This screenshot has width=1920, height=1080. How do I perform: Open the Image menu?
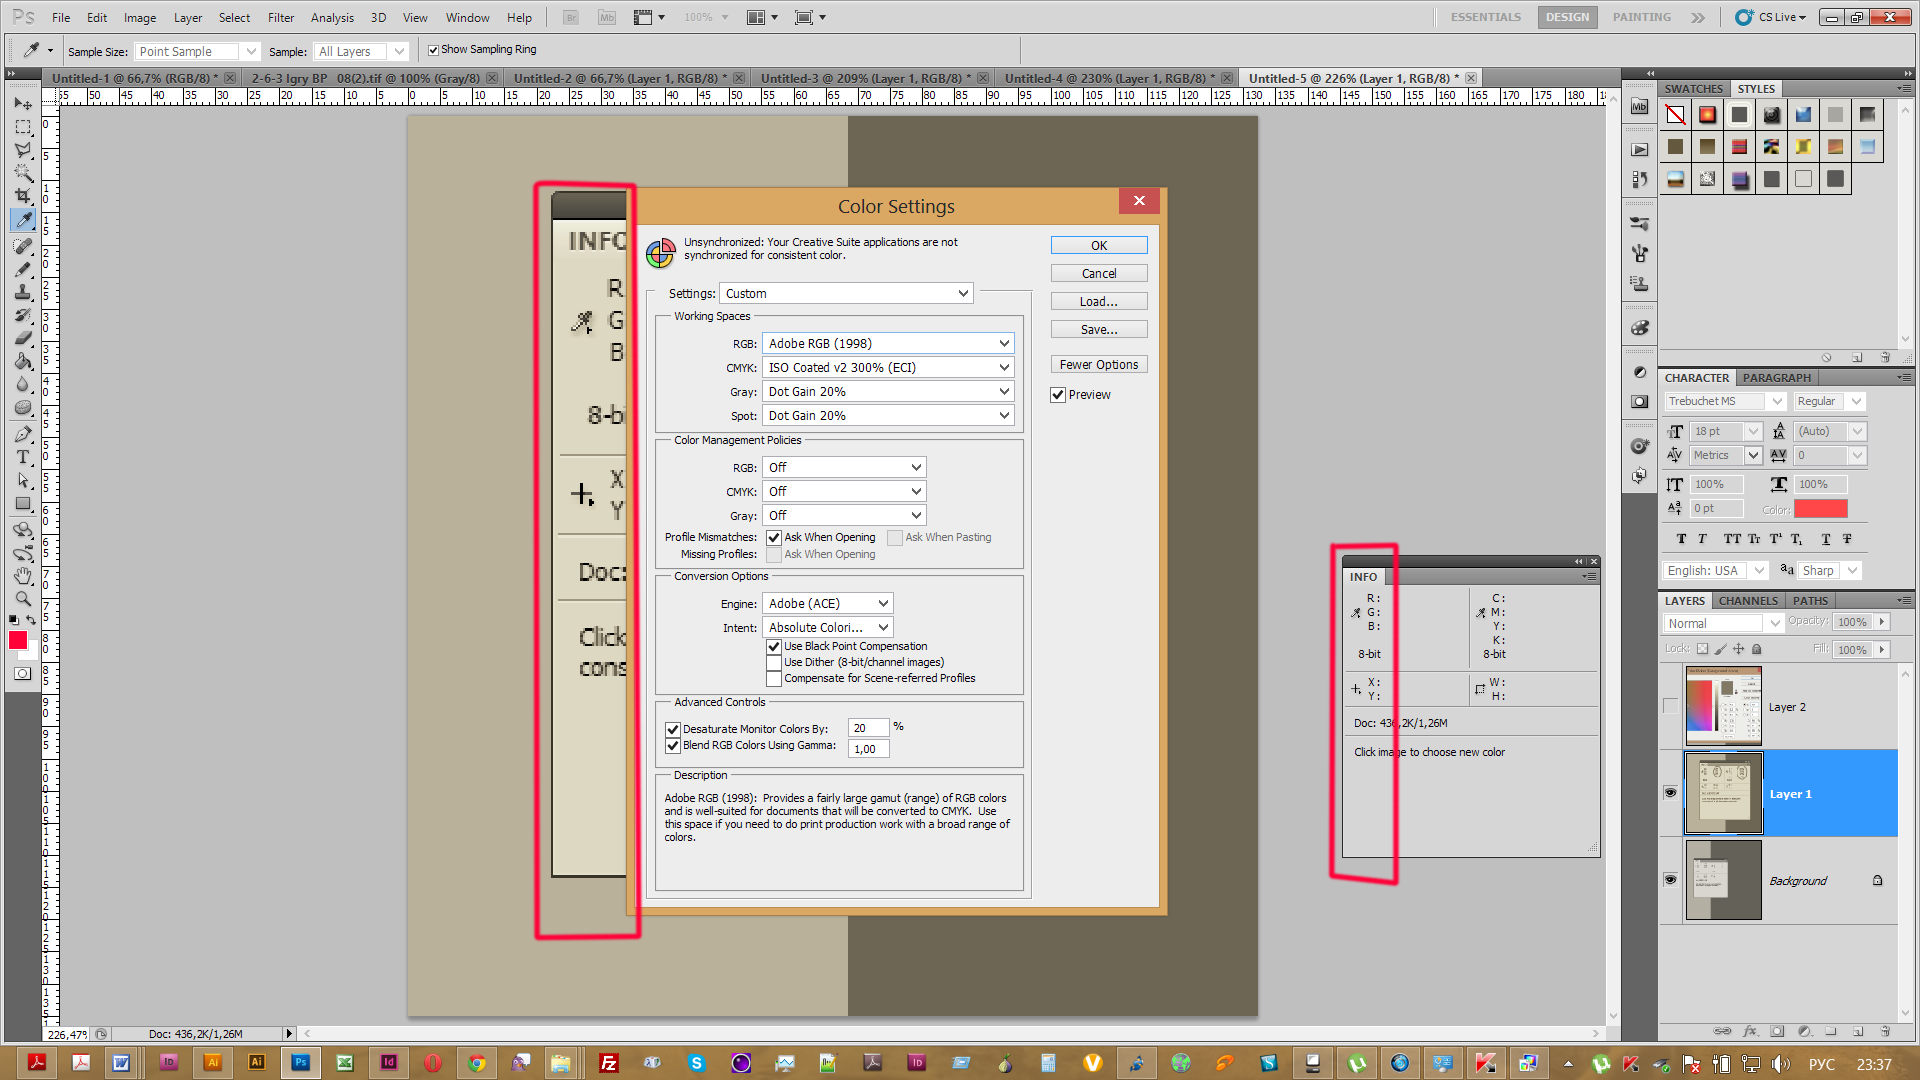tap(140, 17)
